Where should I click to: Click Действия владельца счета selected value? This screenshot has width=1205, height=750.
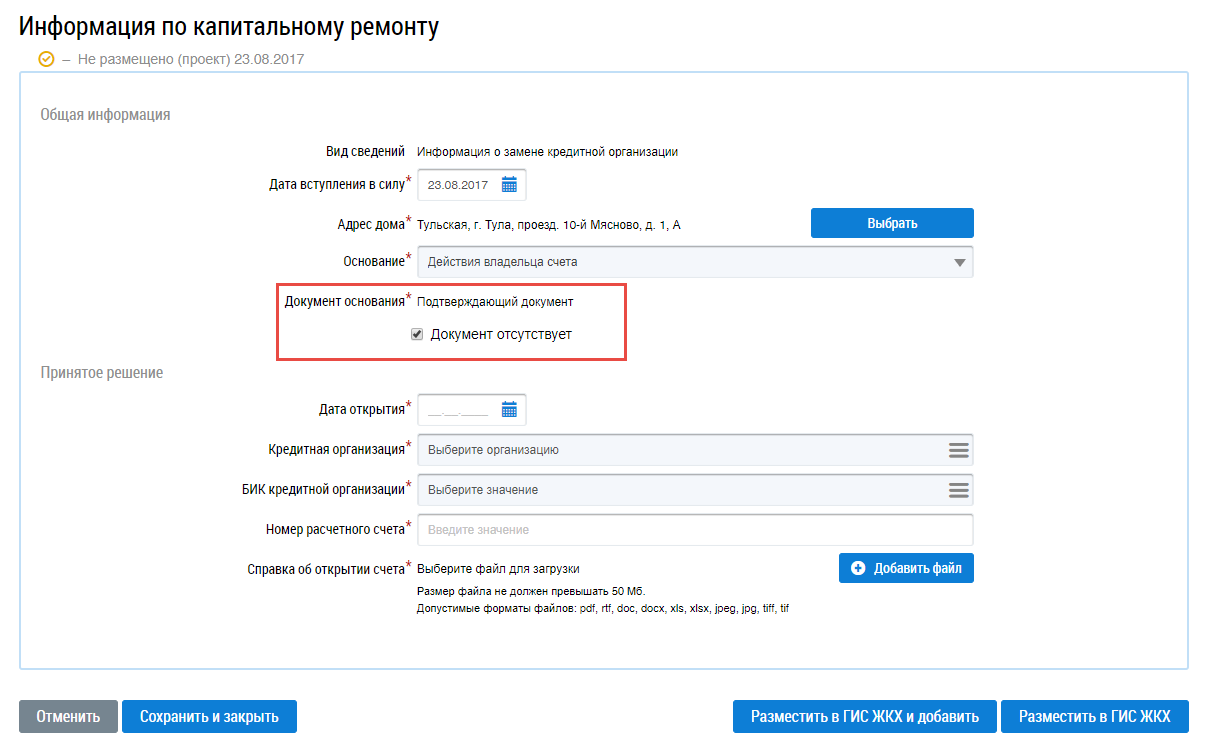point(502,262)
